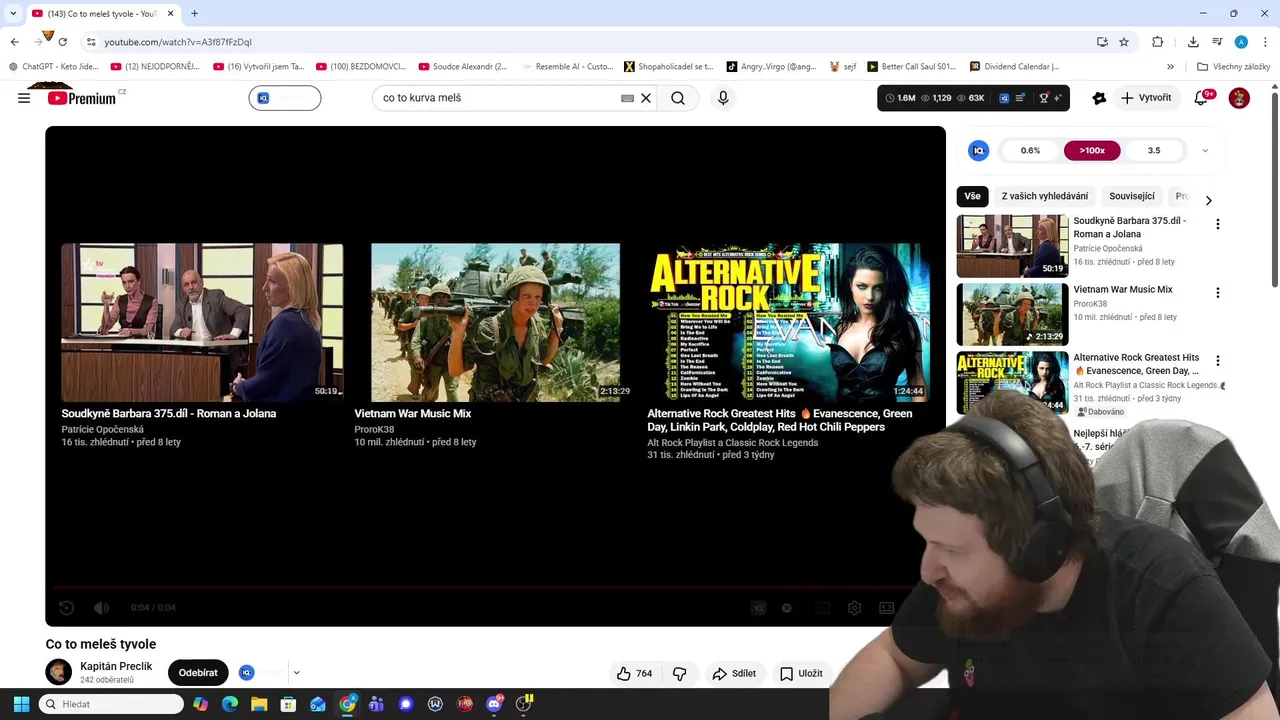
Task: Open Chrome extensions puzzle icon
Action: click(x=1158, y=42)
